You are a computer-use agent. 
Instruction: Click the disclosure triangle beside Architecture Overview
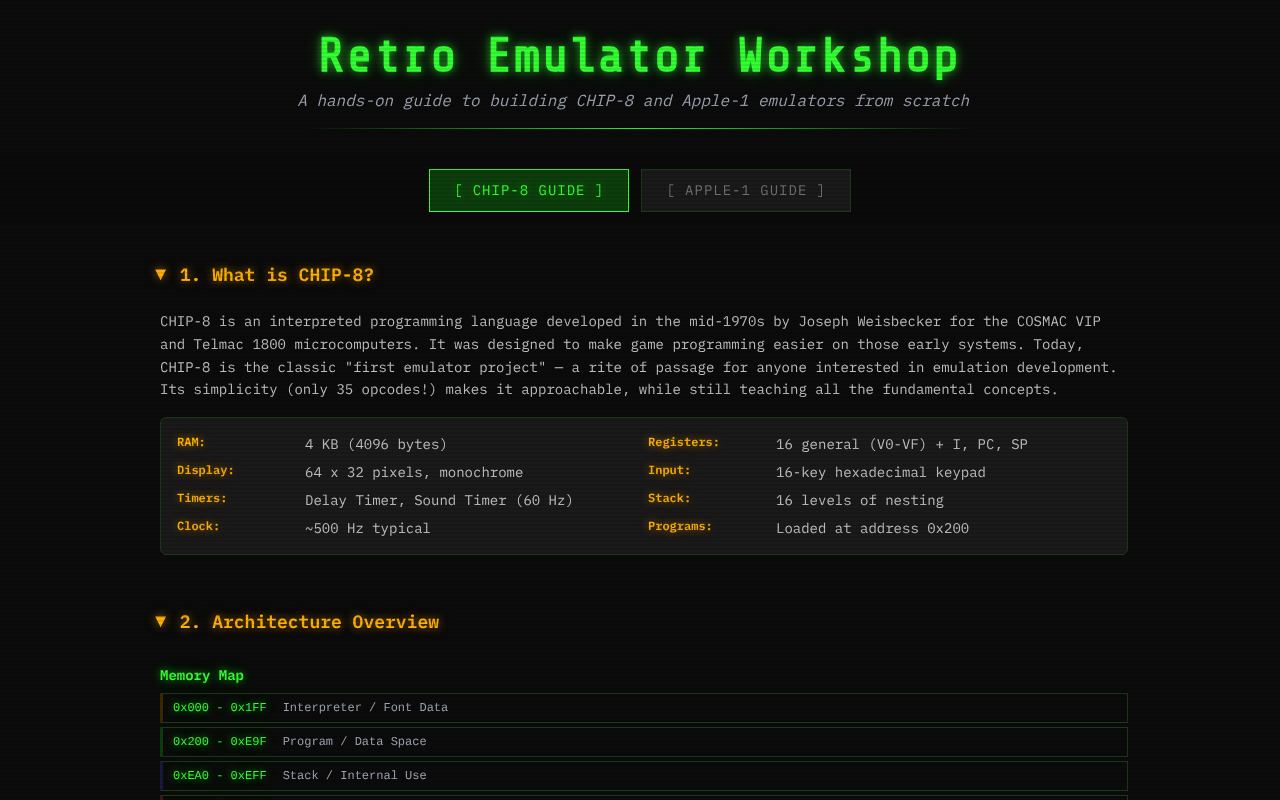pos(161,621)
